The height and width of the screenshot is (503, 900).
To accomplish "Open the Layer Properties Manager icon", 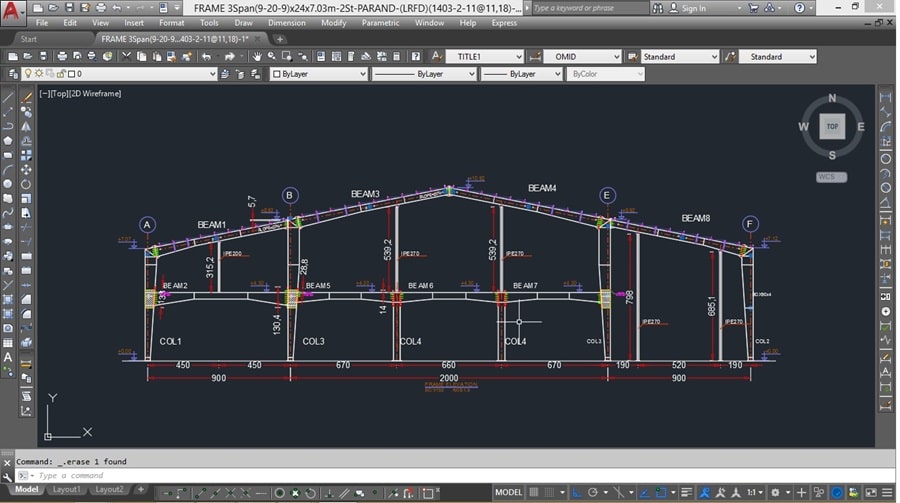I will (x=13, y=73).
